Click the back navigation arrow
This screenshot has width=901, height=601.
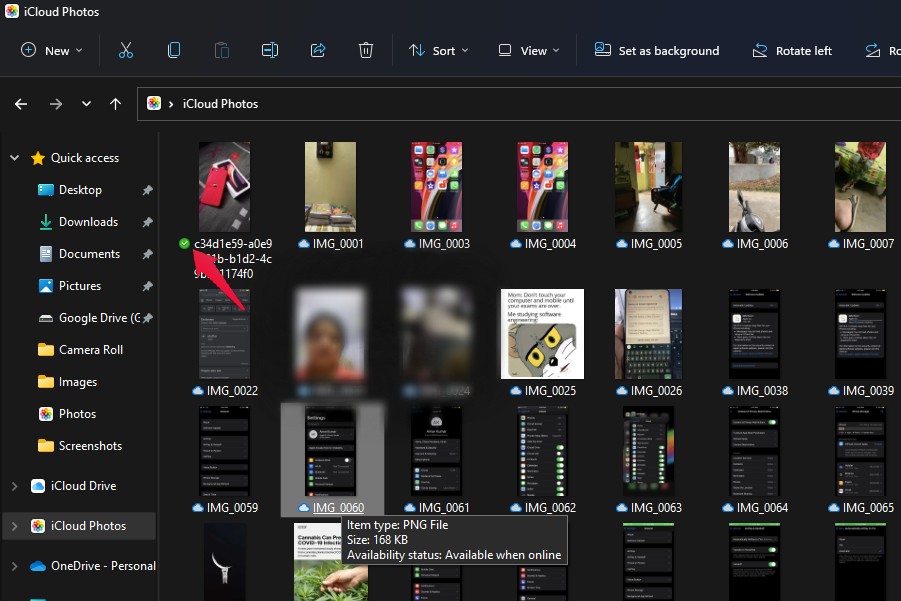point(20,103)
